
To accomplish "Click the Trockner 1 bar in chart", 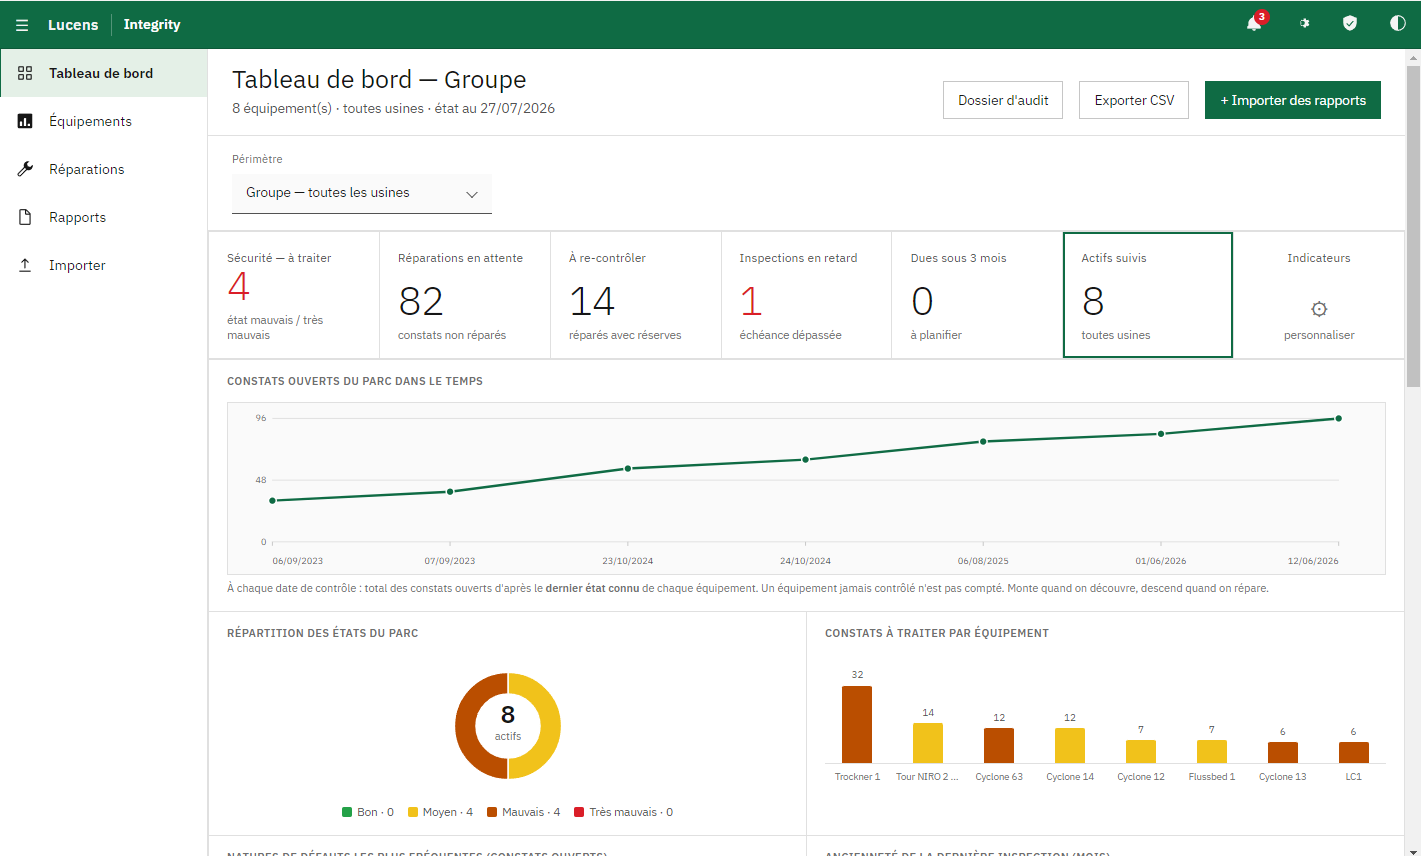I will [857, 724].
